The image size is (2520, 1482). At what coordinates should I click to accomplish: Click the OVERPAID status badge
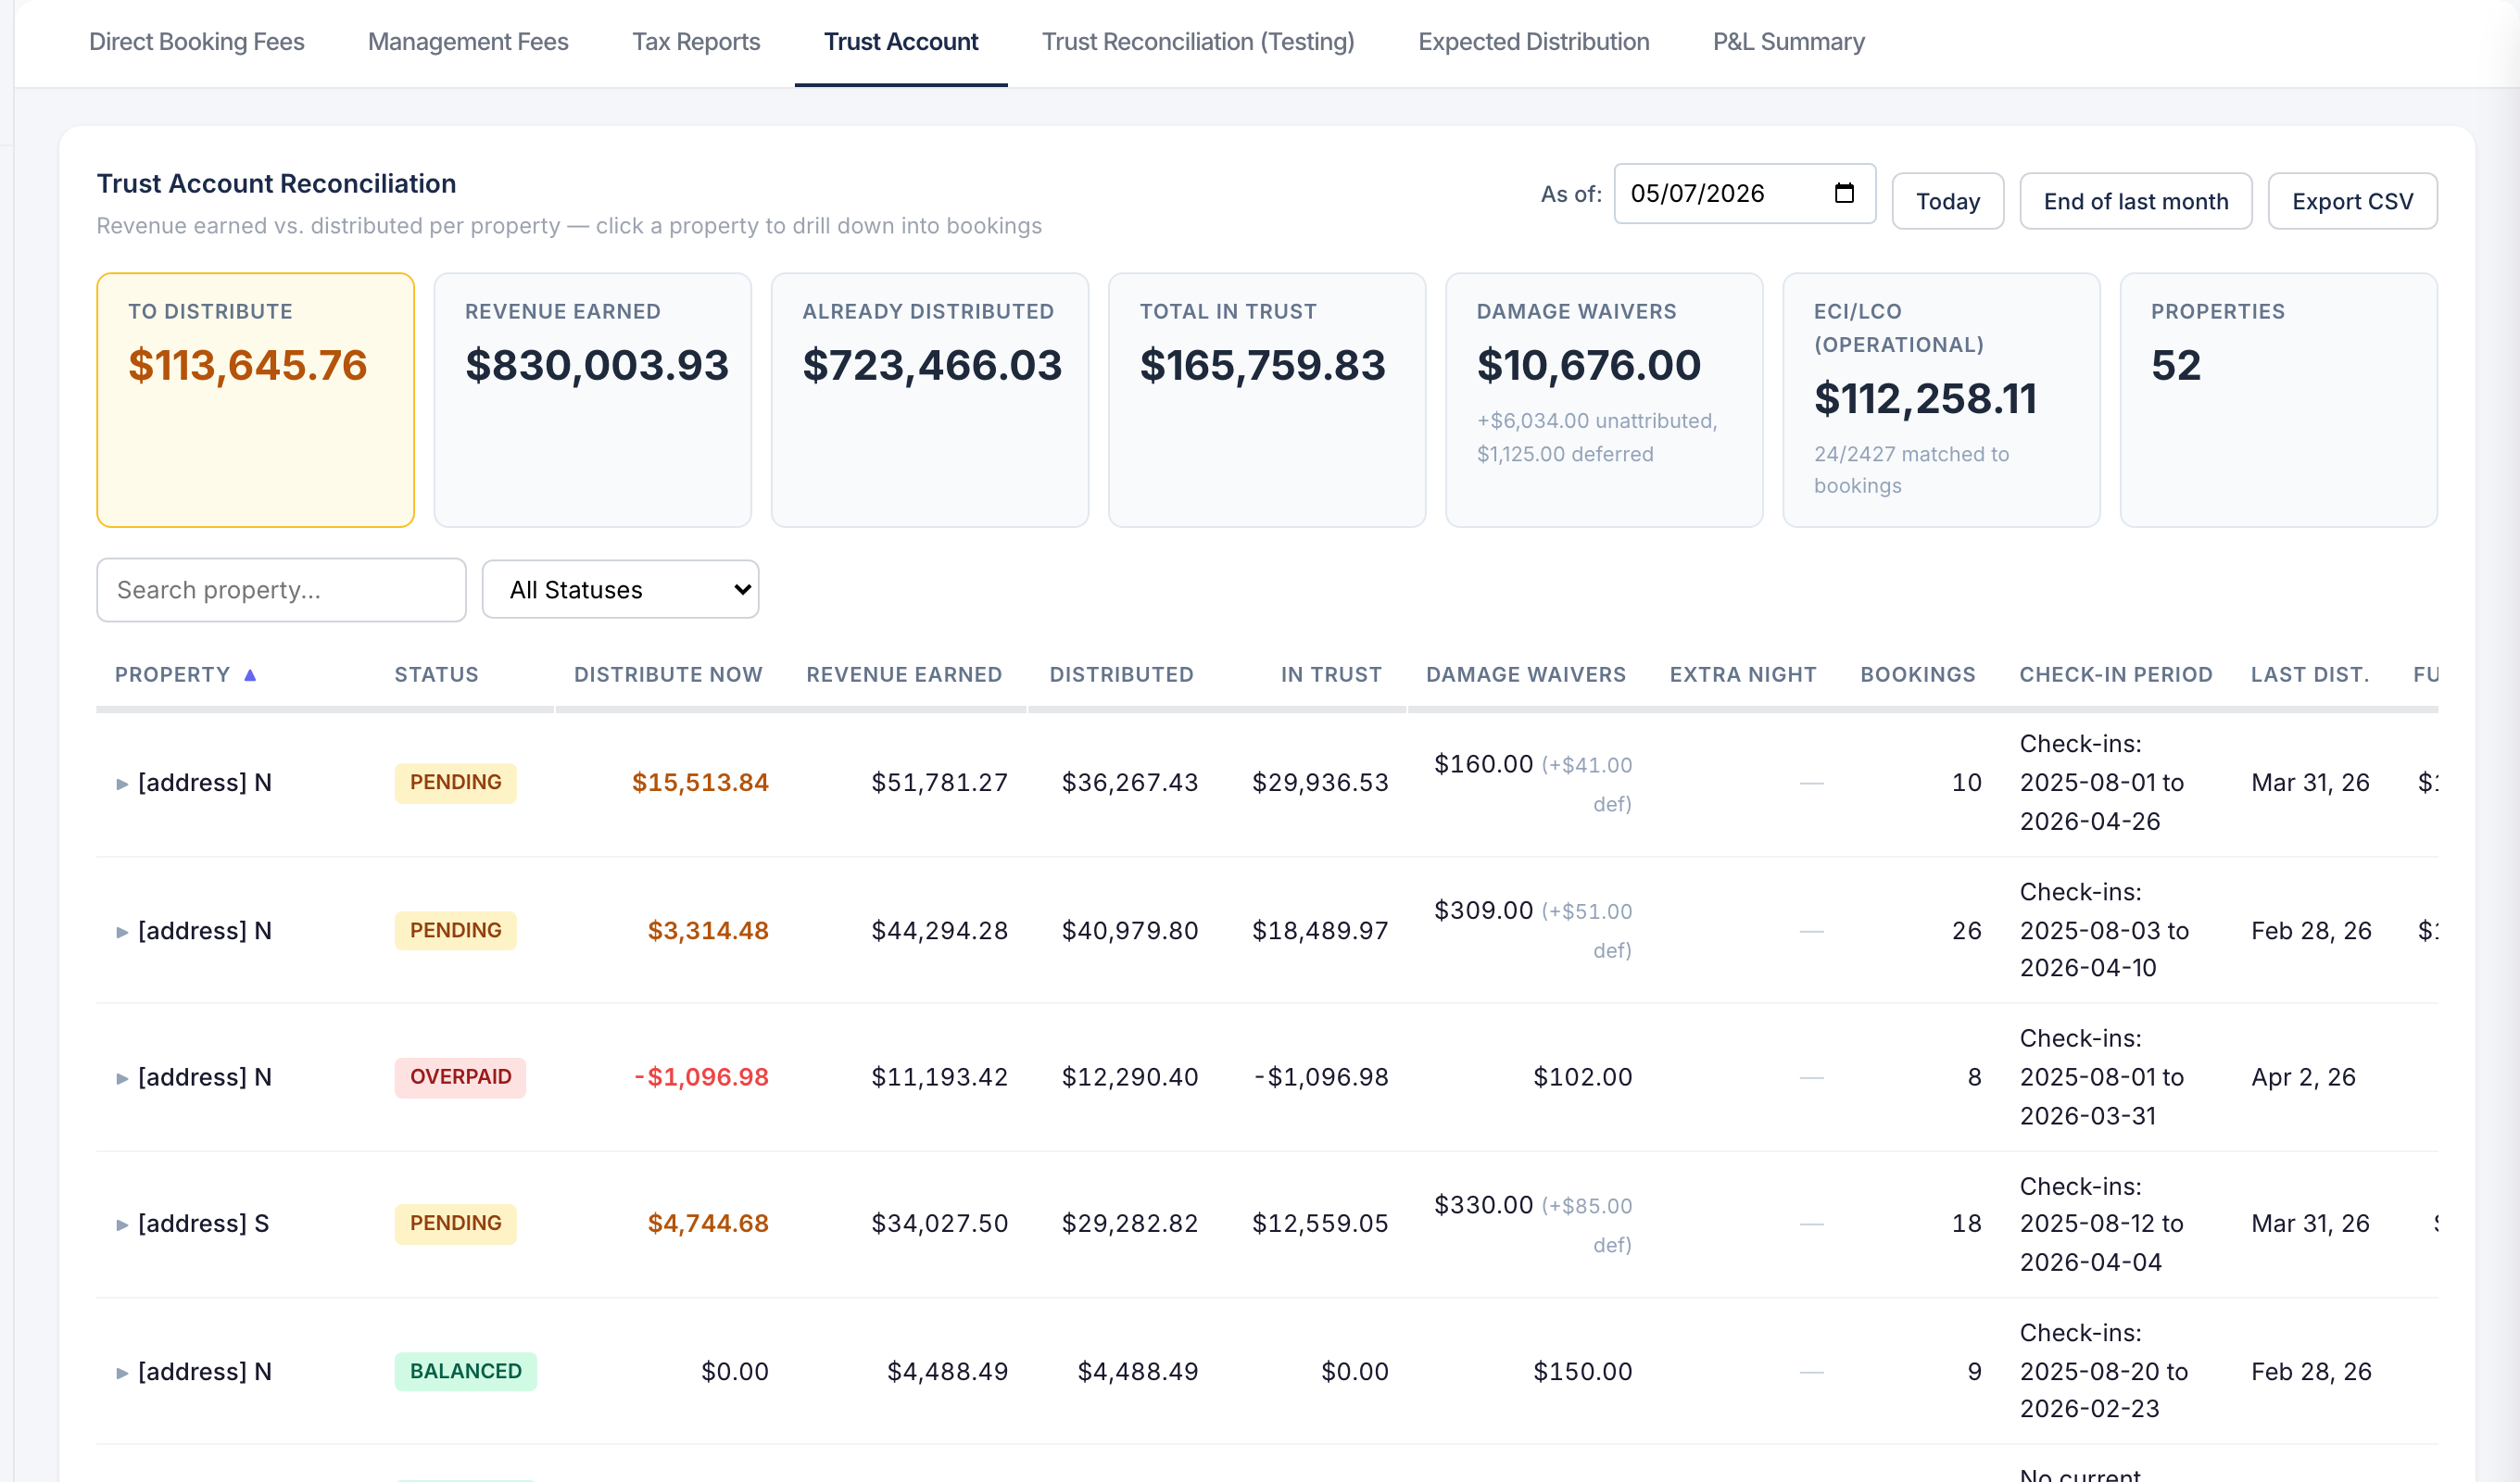tap(460, 1077)
